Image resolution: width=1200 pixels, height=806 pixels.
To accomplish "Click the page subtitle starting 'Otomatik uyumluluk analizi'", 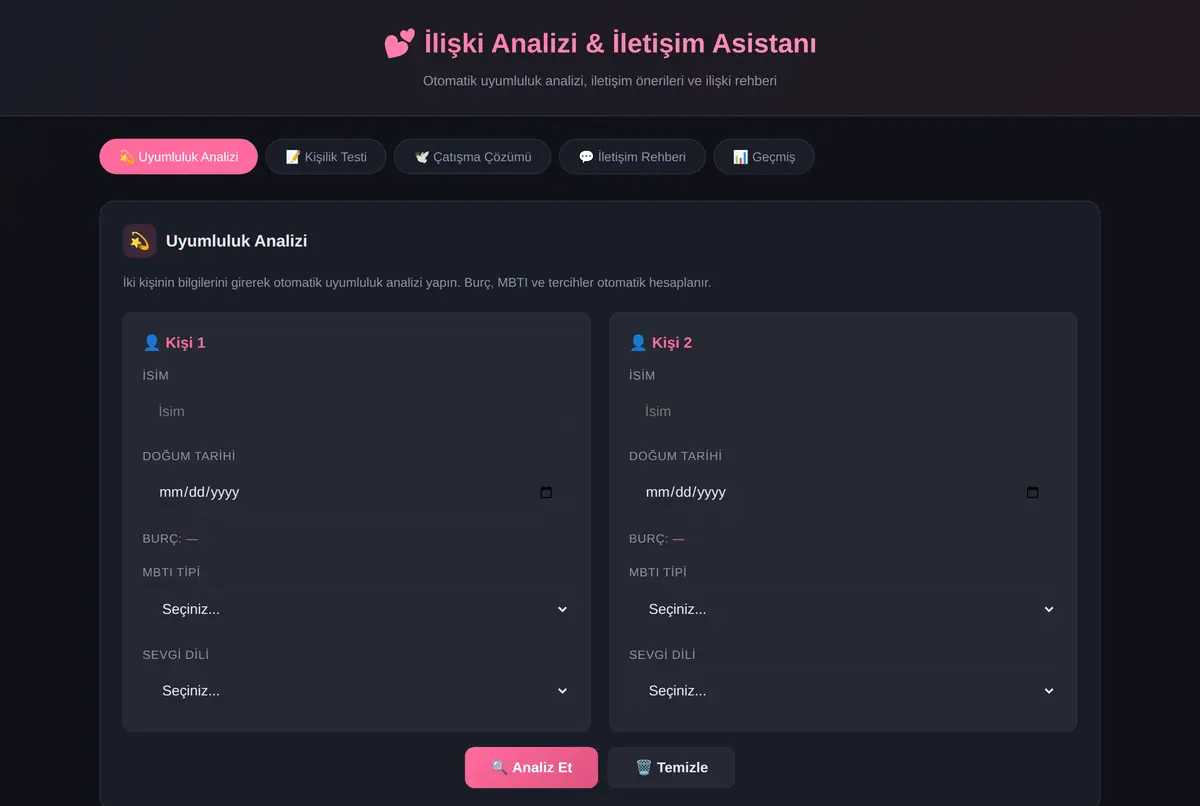I will [x=600, y=80].
